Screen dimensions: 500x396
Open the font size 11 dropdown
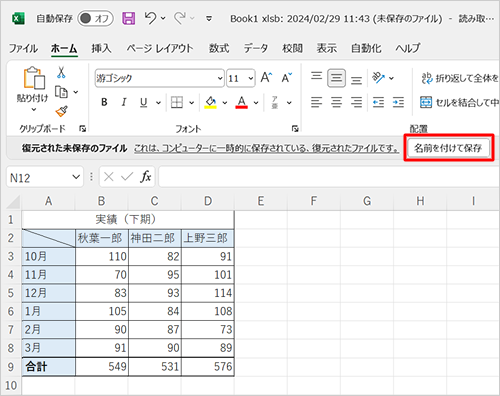click(x=251, y=79)
